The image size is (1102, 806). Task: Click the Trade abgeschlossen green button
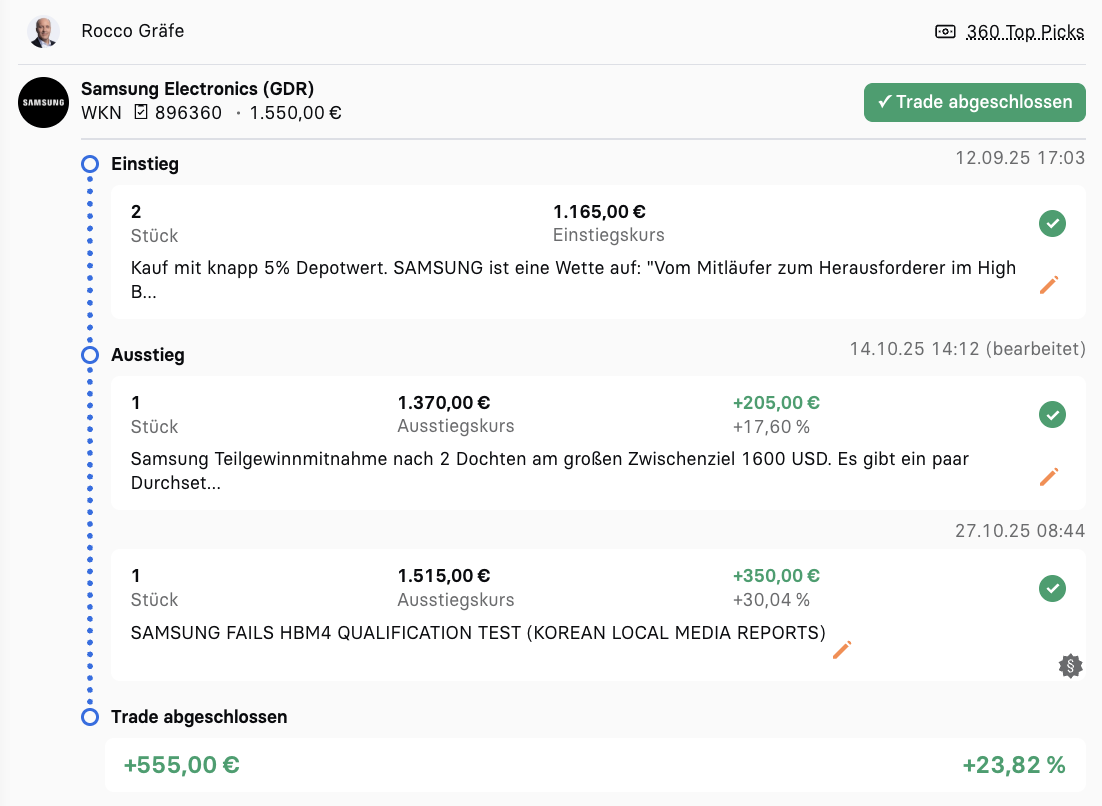pyautogui.click(x=974, y=102)
